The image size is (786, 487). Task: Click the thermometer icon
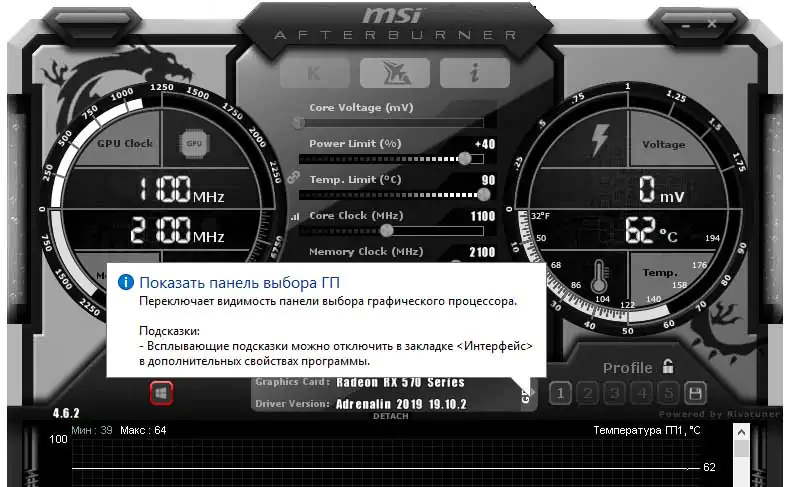point(601,277)
